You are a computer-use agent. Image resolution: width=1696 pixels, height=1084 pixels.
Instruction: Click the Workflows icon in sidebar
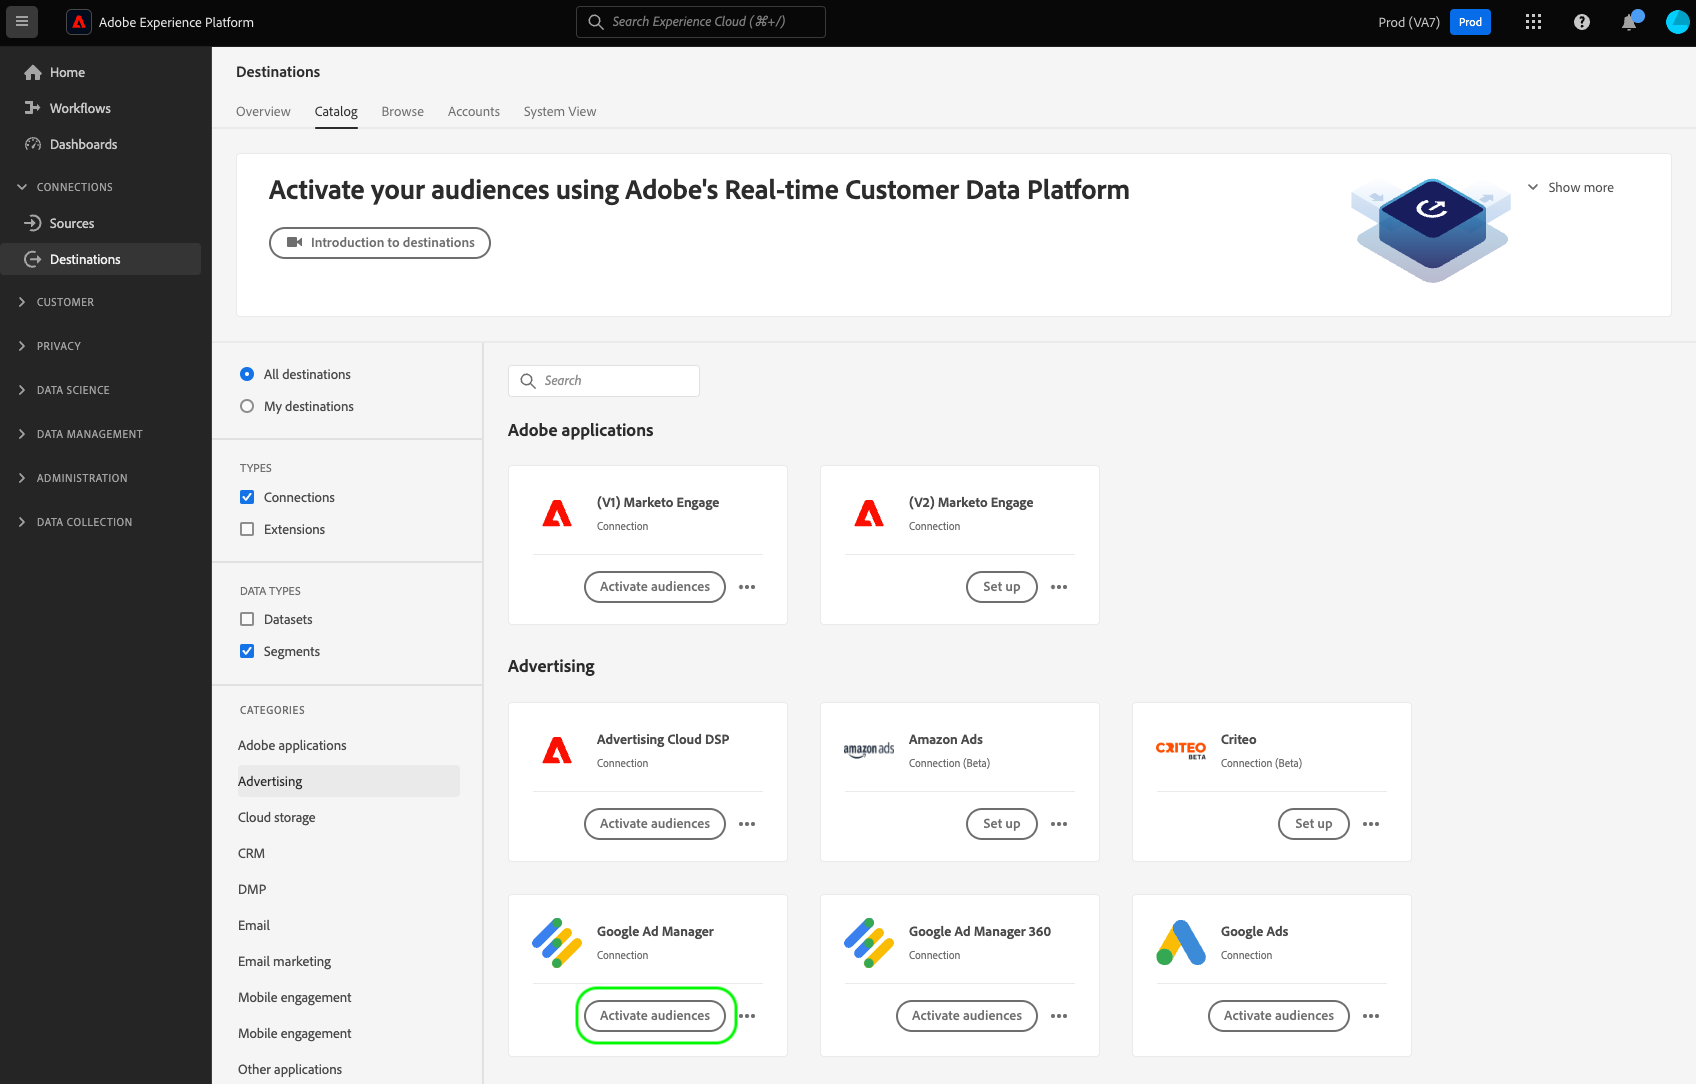pos(33,108)
